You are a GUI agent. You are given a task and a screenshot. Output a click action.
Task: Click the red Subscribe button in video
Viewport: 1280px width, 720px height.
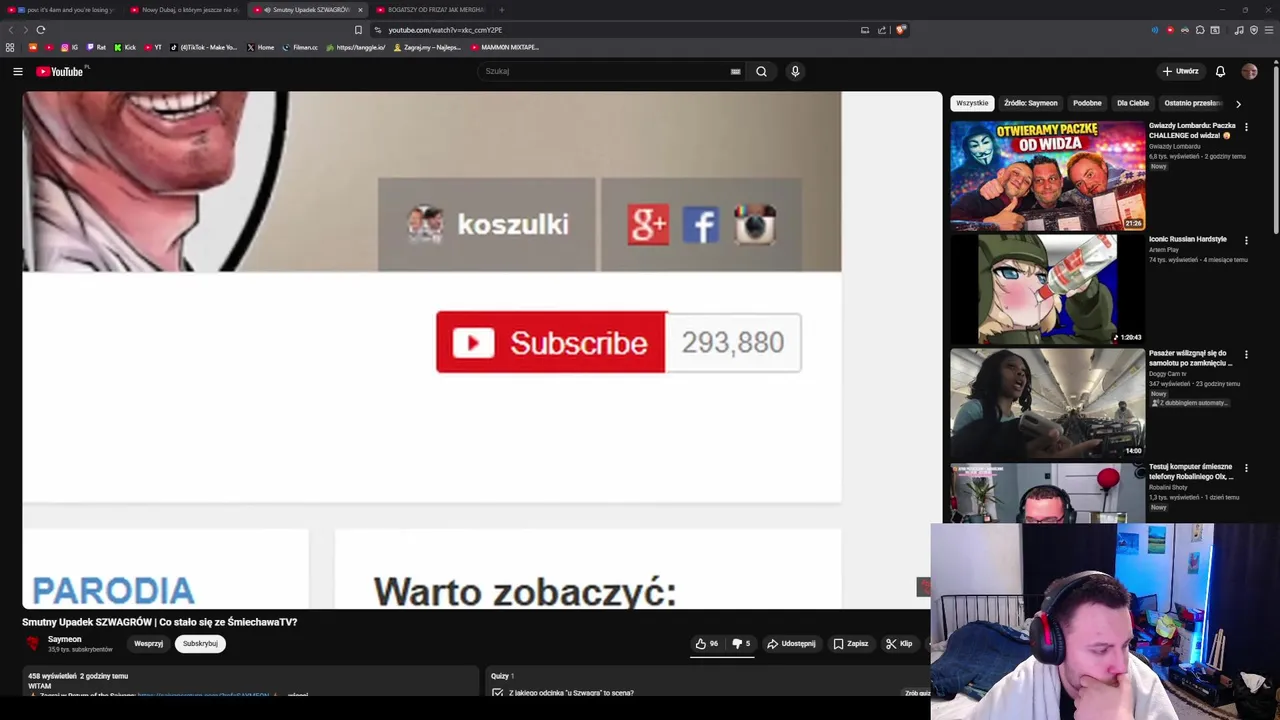tap(551, 342)
